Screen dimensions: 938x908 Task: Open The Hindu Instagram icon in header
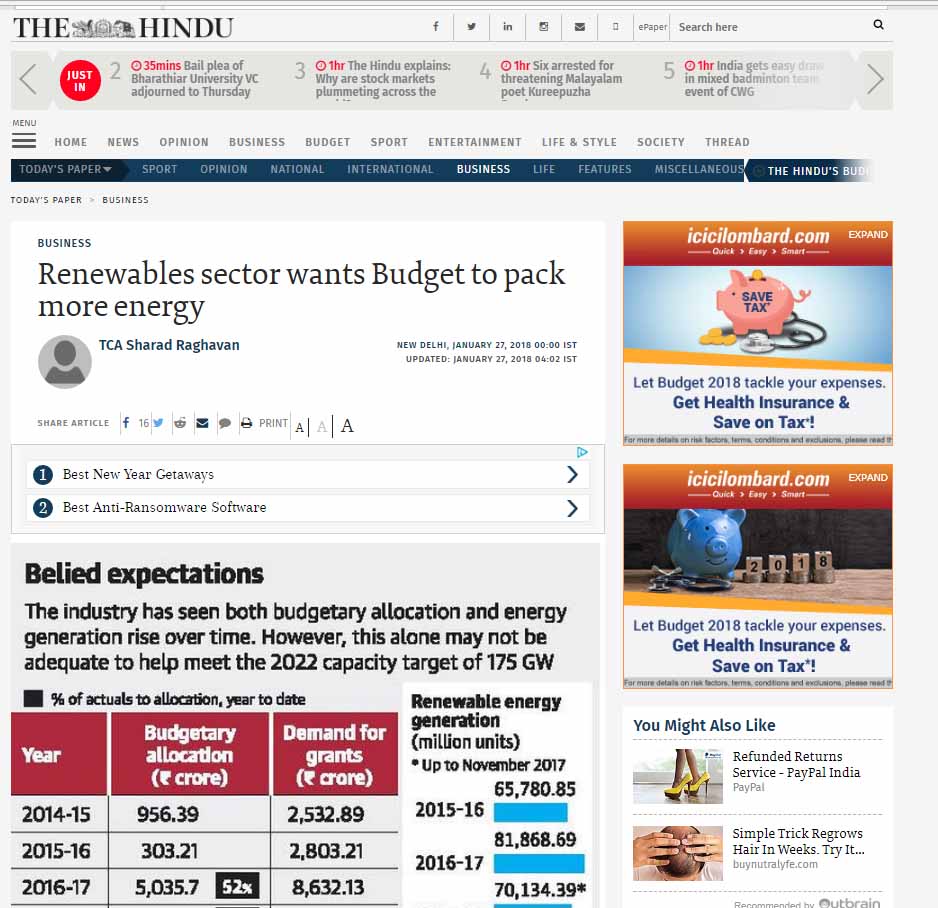click(543, 27)
